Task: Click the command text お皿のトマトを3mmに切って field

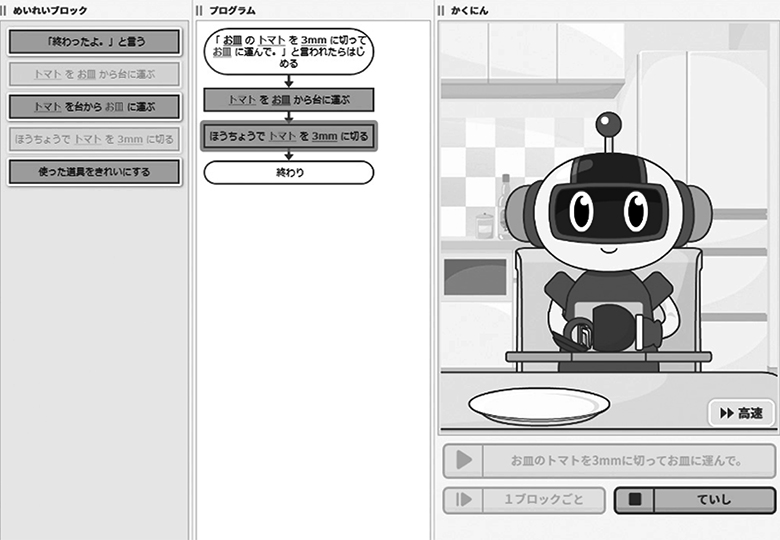Action: [625, 461]
